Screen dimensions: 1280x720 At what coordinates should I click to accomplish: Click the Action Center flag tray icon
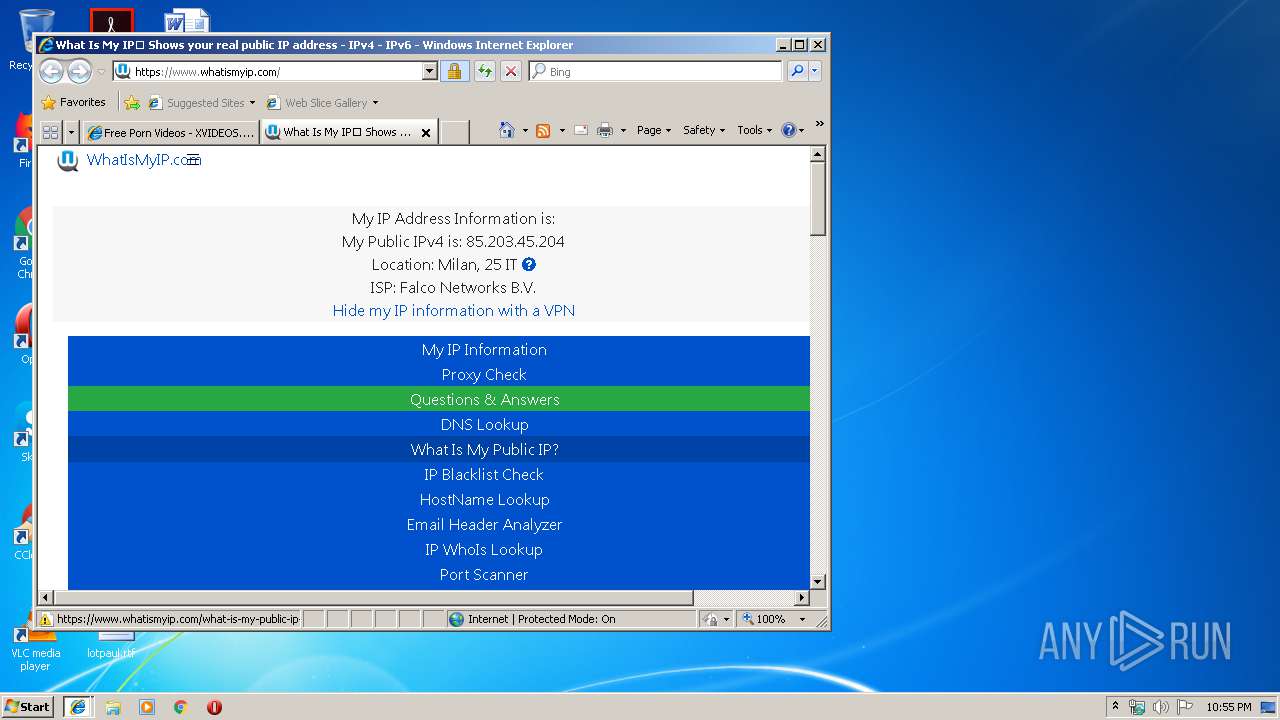(1184, 707)
